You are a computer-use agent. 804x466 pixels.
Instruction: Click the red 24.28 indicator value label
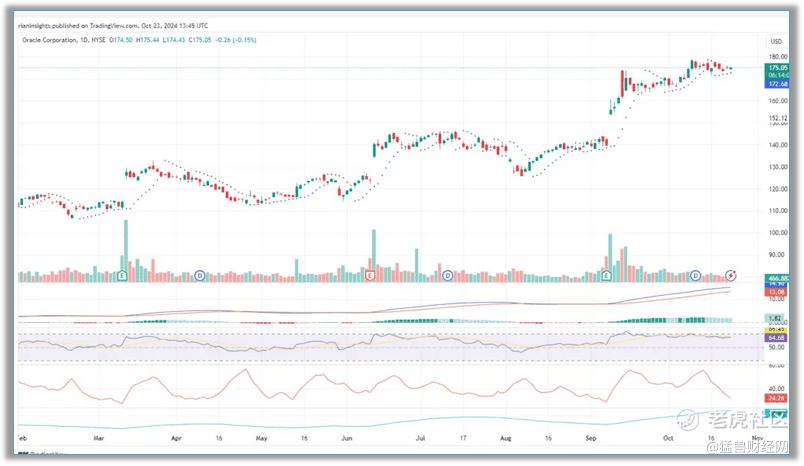tap(776, 398)
